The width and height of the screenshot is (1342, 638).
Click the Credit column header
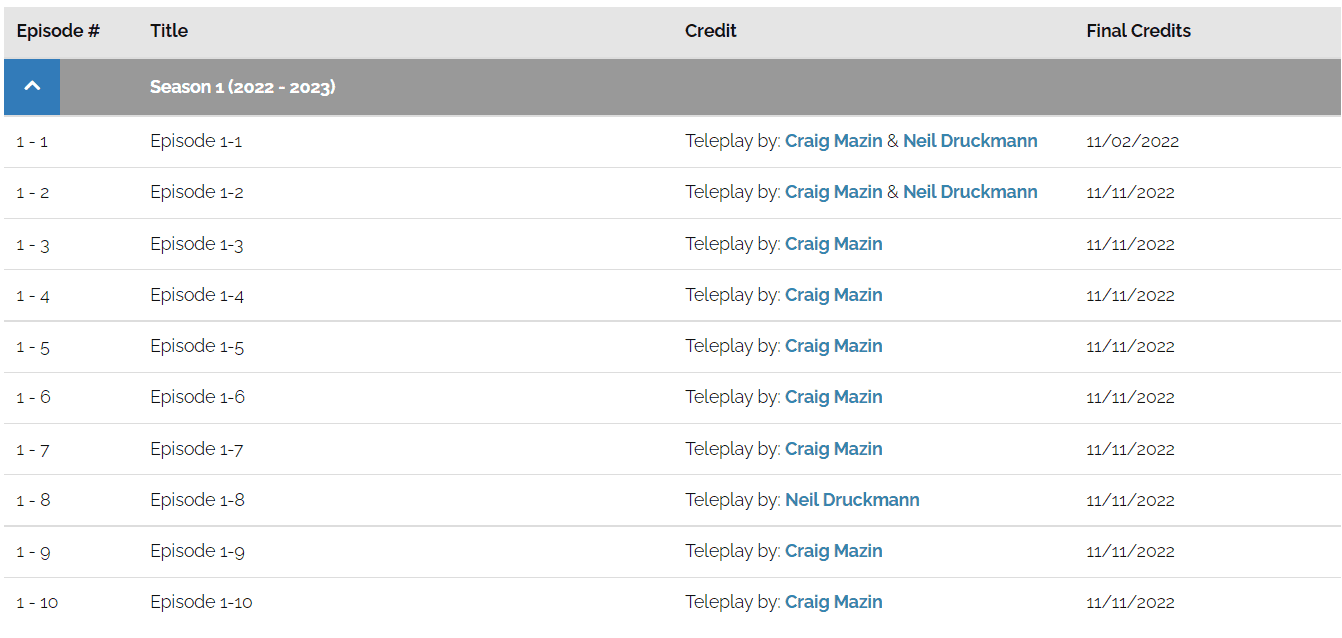tap(710, 31)
